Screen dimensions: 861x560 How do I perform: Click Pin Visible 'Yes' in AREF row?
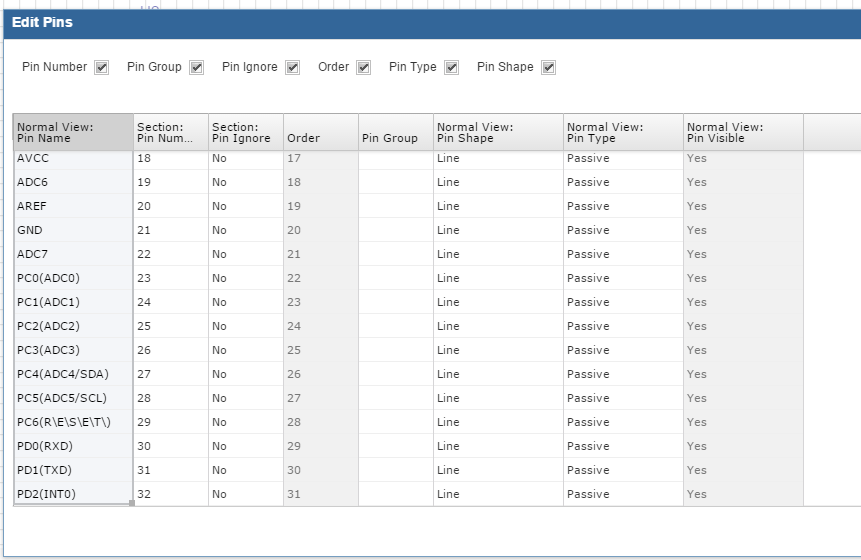pos(743,206)
